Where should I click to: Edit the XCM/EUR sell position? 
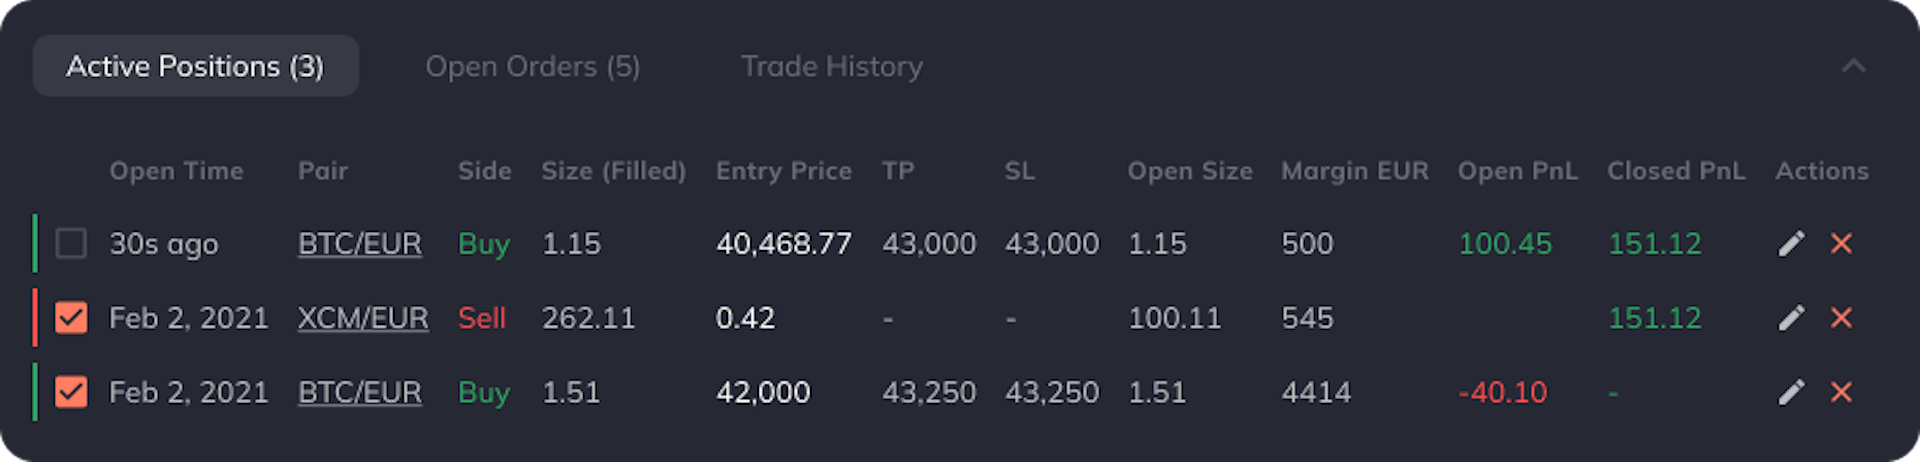pyautogui.click(x=1791, y=318)
